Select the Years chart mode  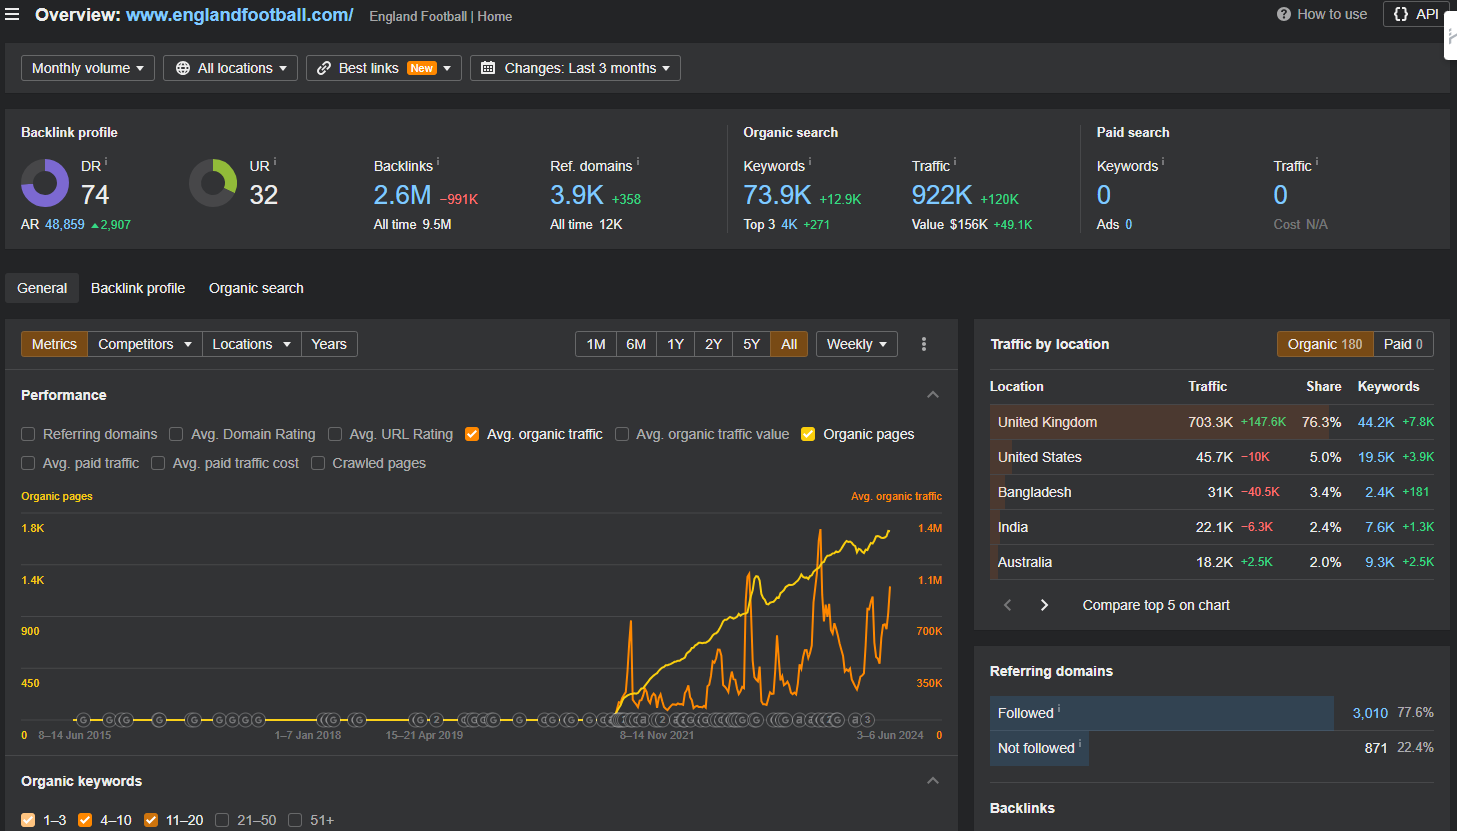(329, 344)
